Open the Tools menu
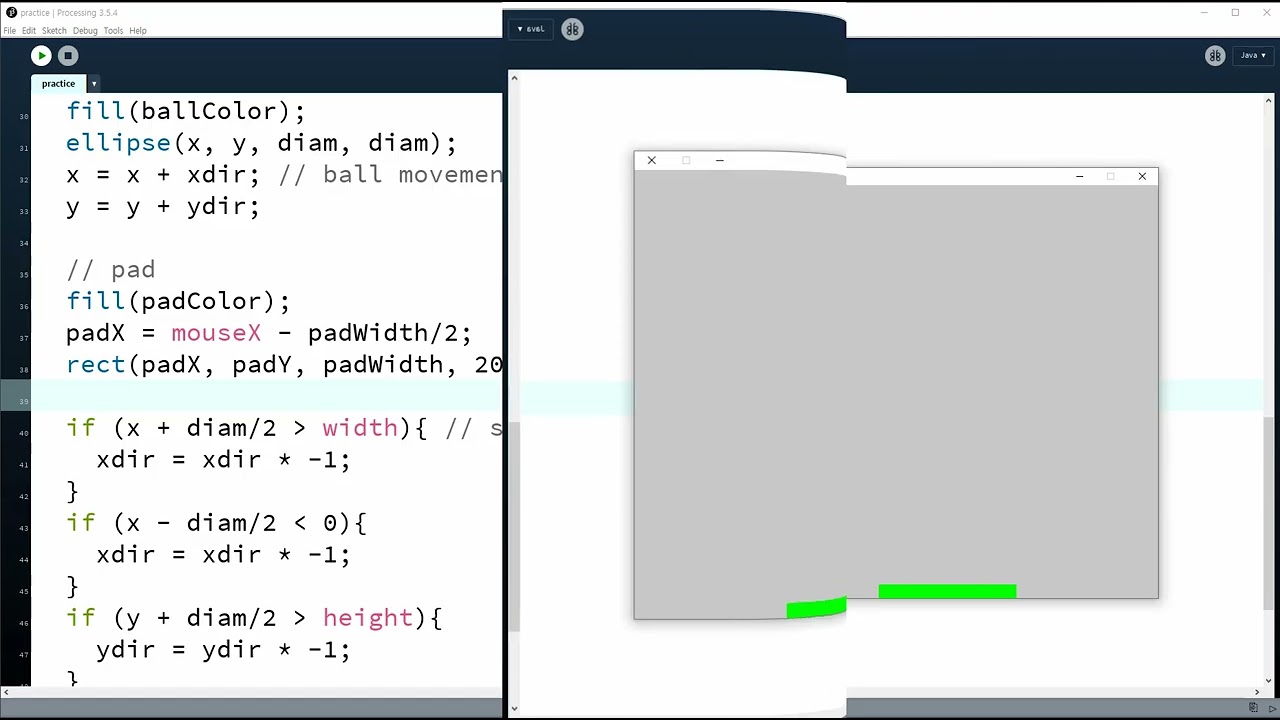This screenshot has height=720, width=1280. click(113, 31)
